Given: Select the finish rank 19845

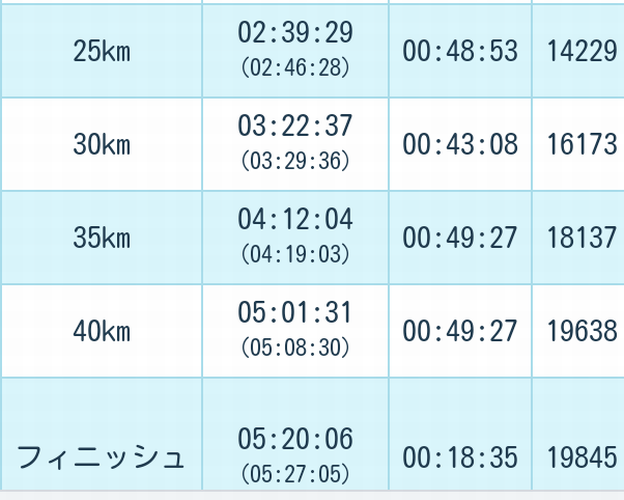Looking at the screenshot, I should 582,457.
